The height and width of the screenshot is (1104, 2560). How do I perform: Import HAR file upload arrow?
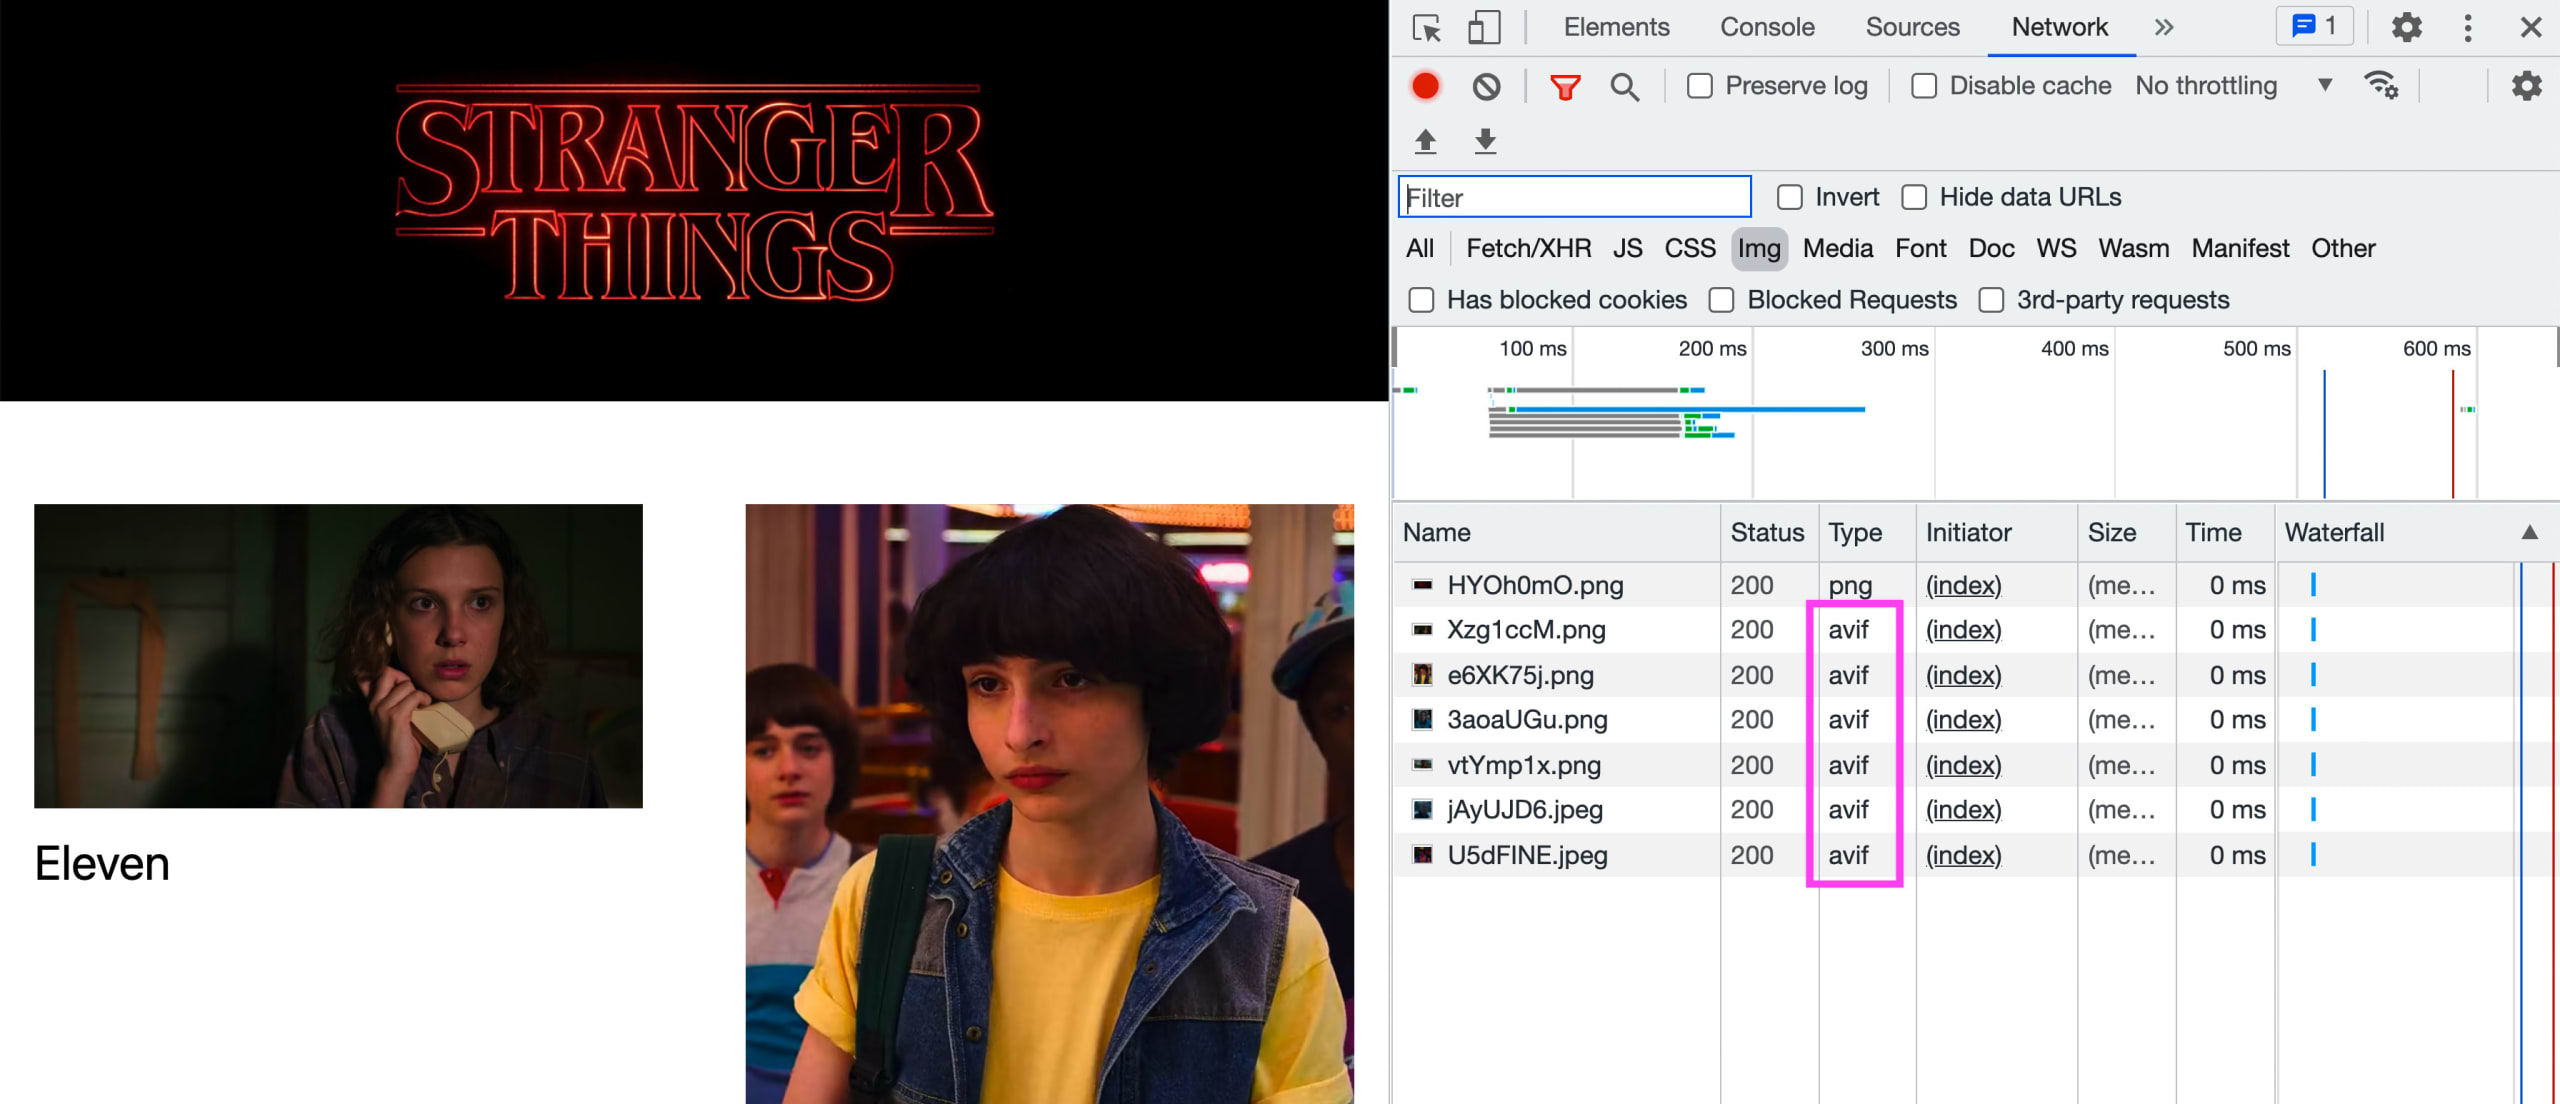pyautogui.click(x=1426, y=141)
